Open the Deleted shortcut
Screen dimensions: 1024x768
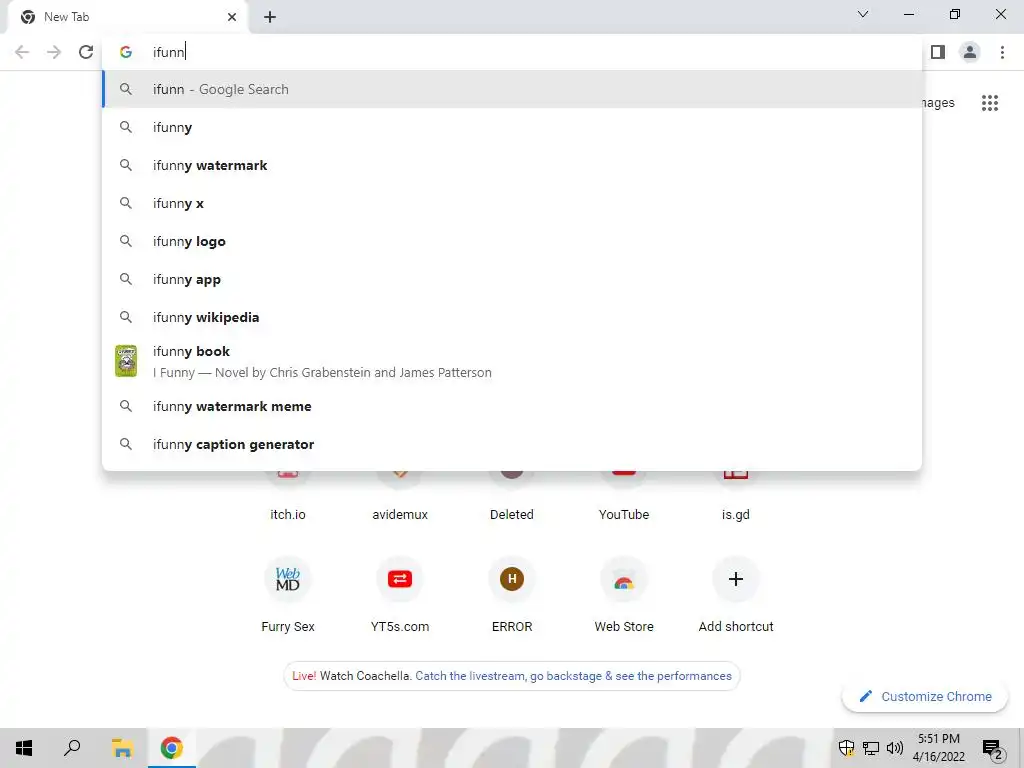click(512, 496)
